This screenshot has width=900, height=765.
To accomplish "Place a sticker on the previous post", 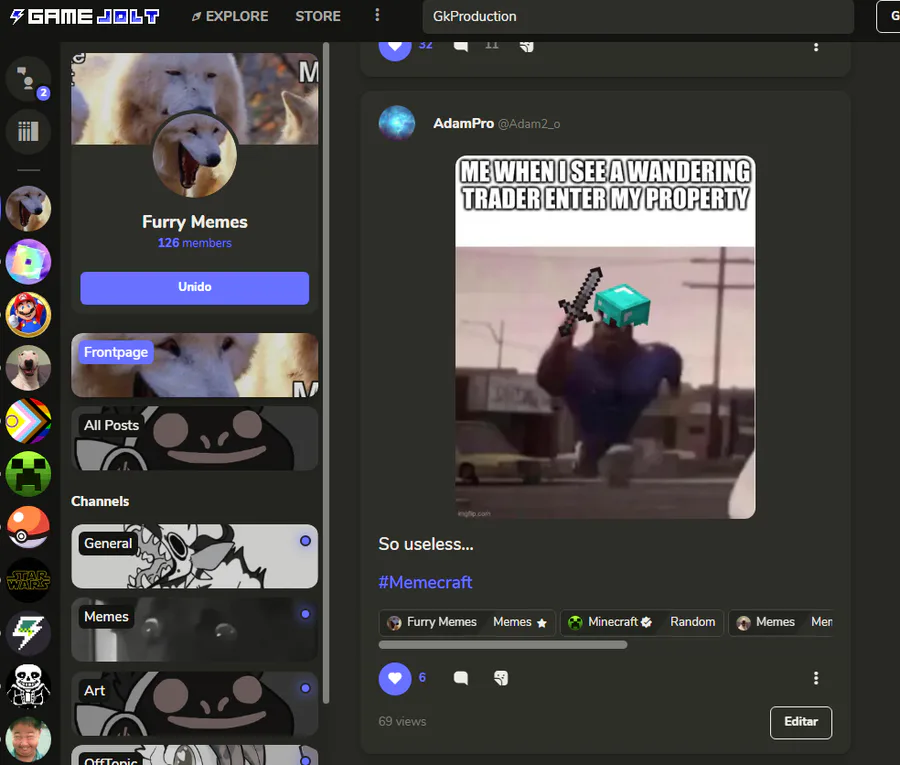I will tap(526, 46).
